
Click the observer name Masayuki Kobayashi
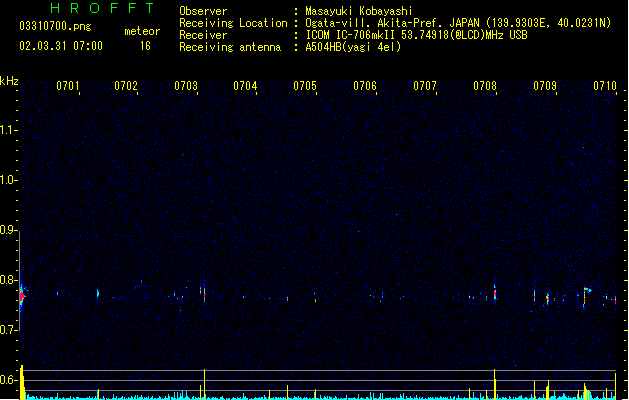click(359, 11)
